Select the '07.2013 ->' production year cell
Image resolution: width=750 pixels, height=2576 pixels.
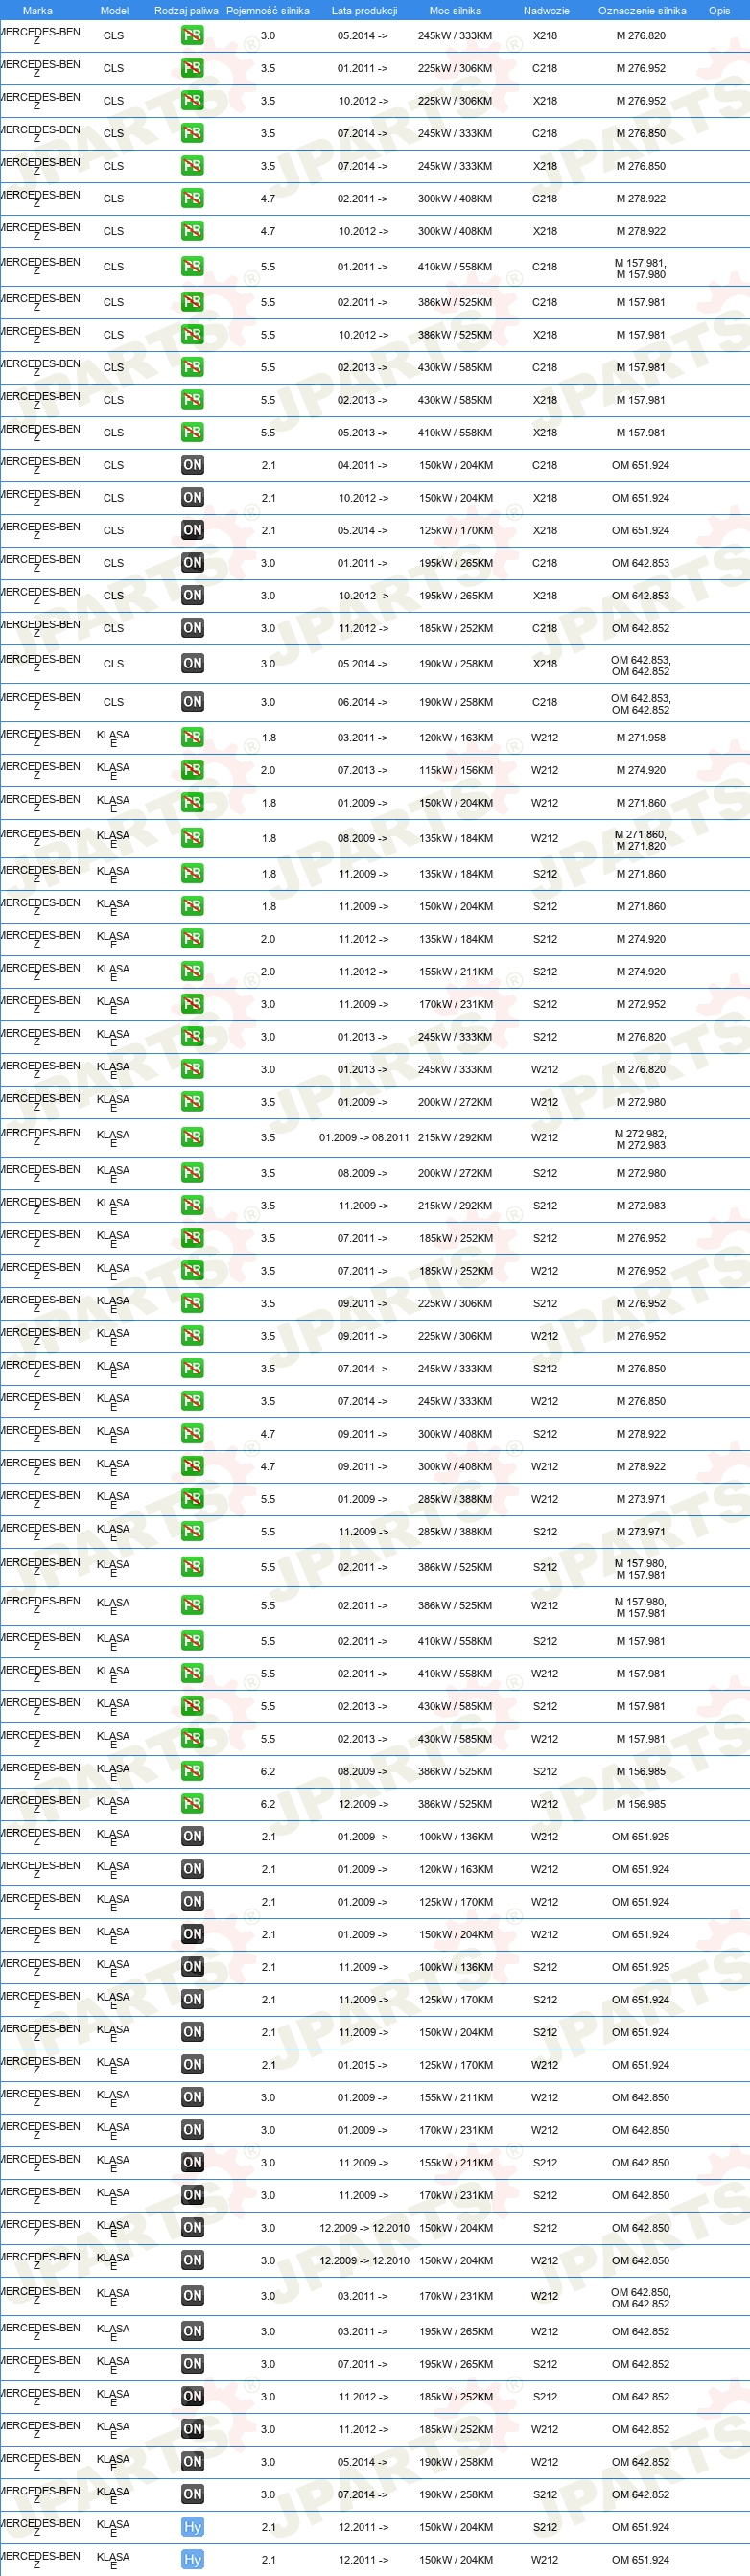click(362, 770)
